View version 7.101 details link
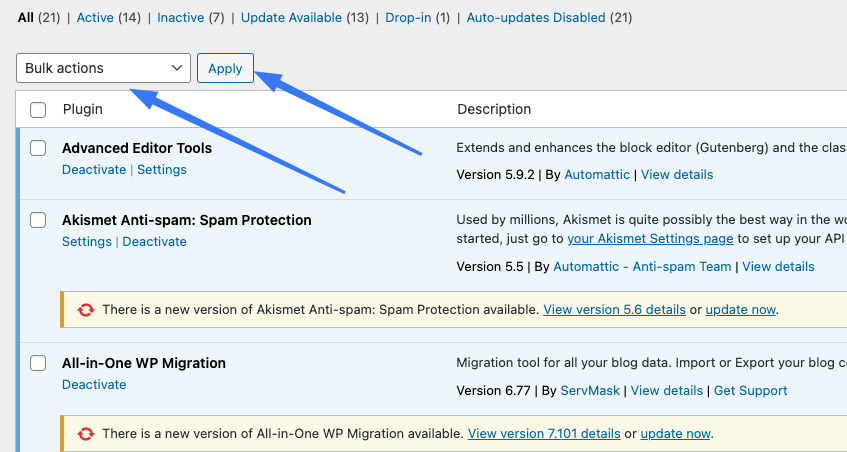Viewport: 847px width, 452px height. (544, 434)
